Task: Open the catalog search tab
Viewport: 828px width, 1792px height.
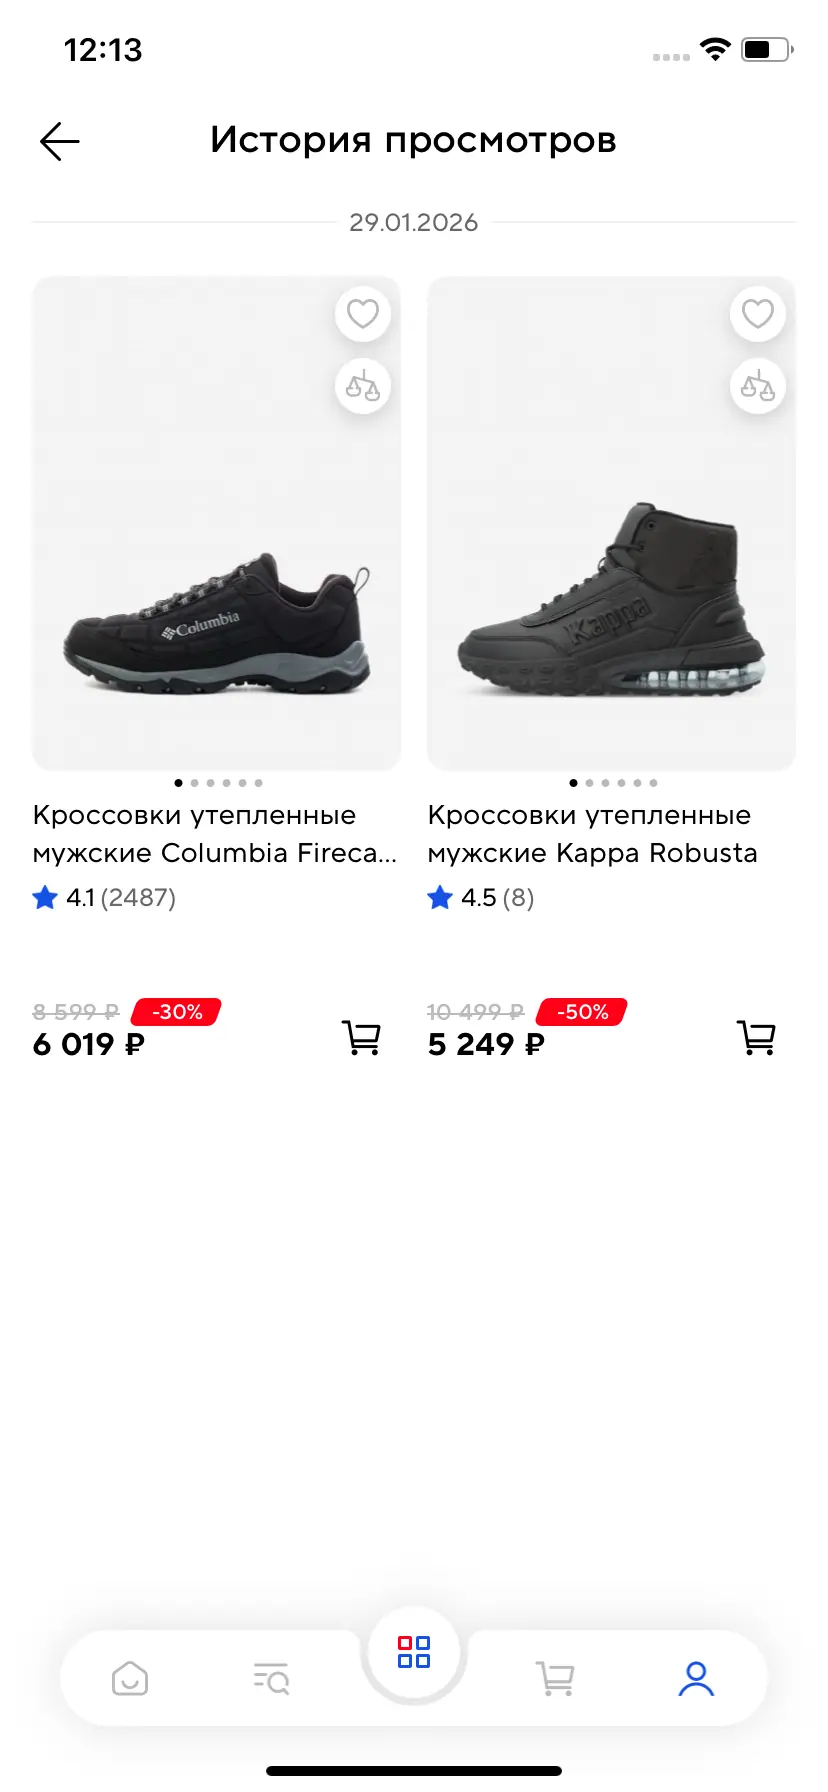Action: pyautogui.click(x=271, y=1678)
